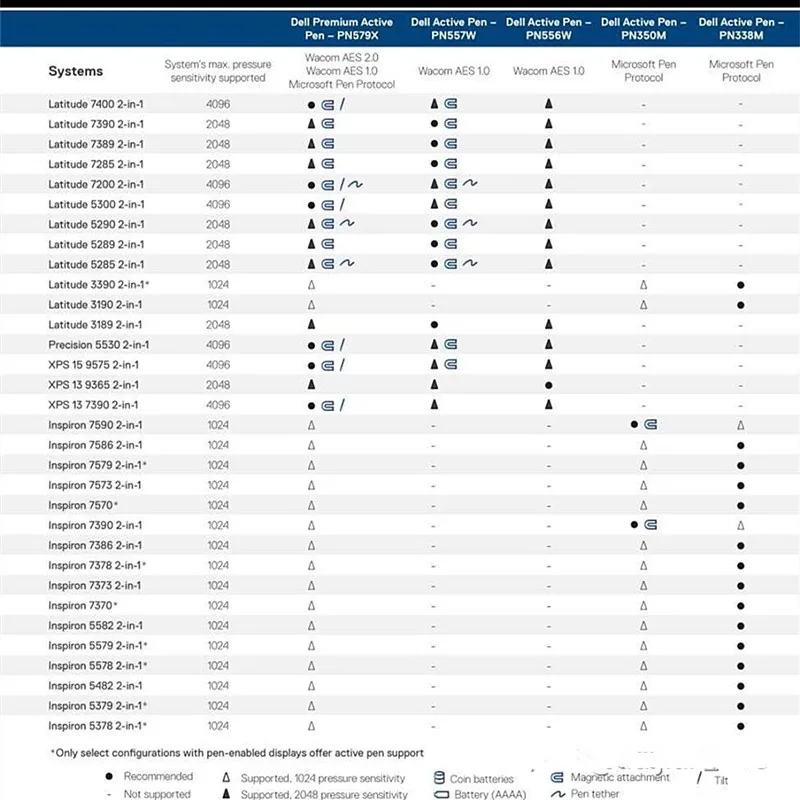Click 1024 value in Inspiron 7586 row
The width and height of the screenshot is (800, 800).
pos(218,445)
